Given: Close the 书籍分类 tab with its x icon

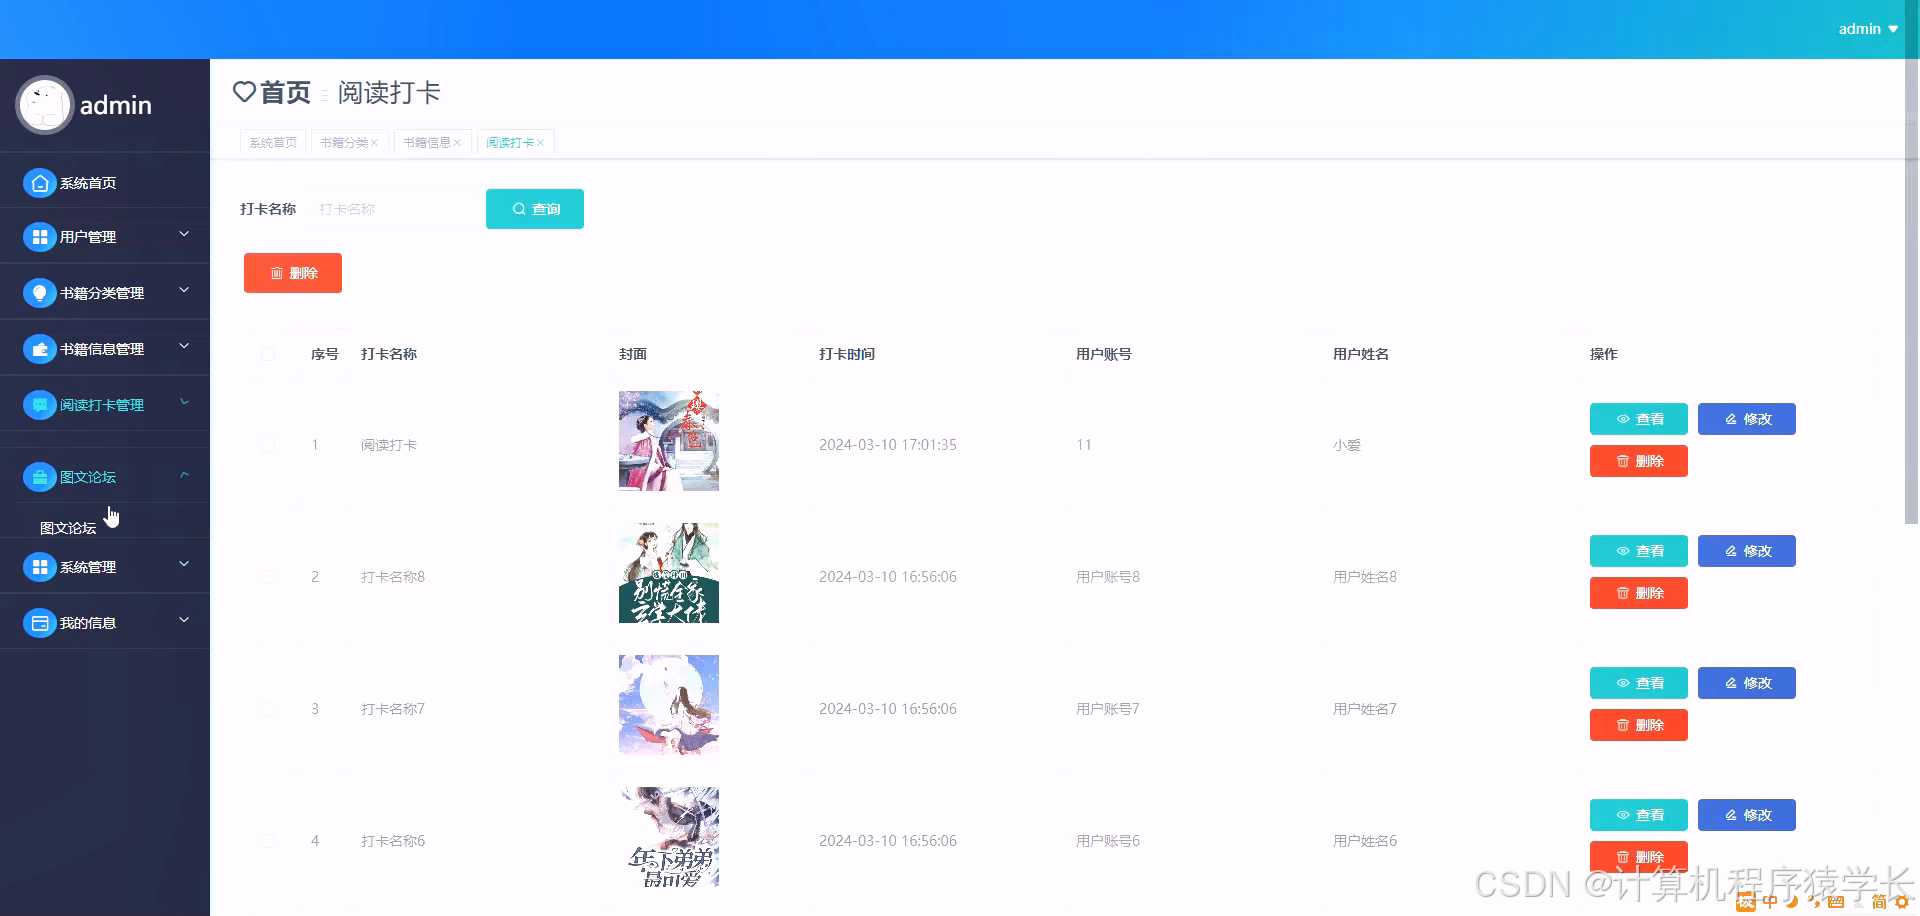Looking at the screenshot, I should tap(374, 143).
